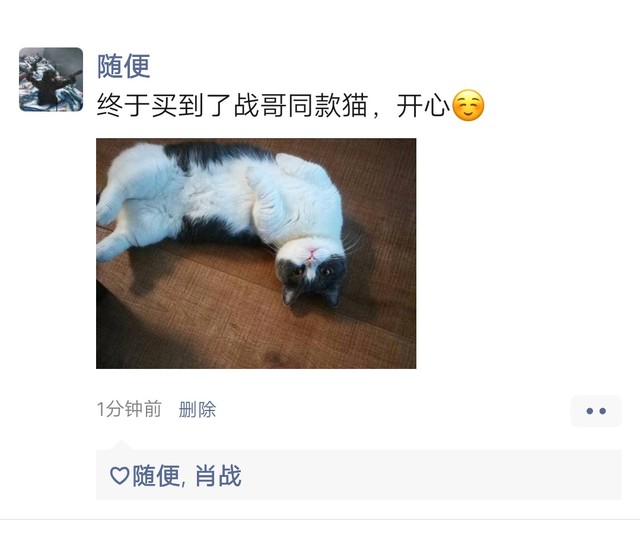This screenshot has height=538, width=640.
Task: Click the cat's face in the photo
Action: coord(310,271)
